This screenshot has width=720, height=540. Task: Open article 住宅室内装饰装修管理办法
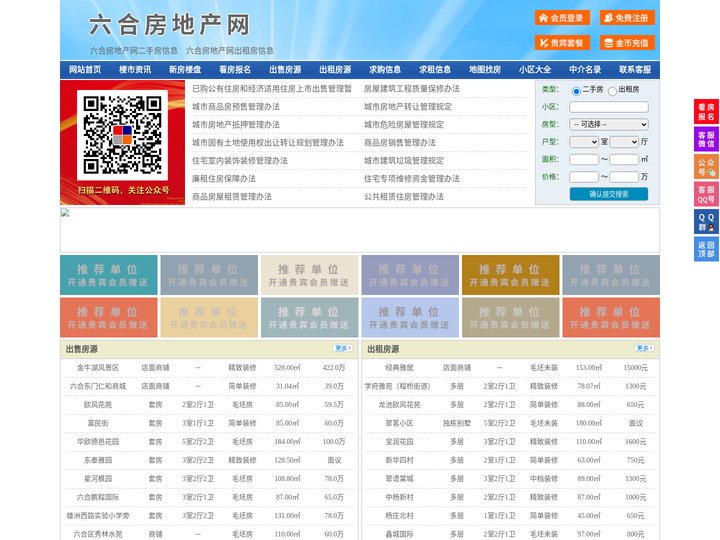[x=240, y=160]
